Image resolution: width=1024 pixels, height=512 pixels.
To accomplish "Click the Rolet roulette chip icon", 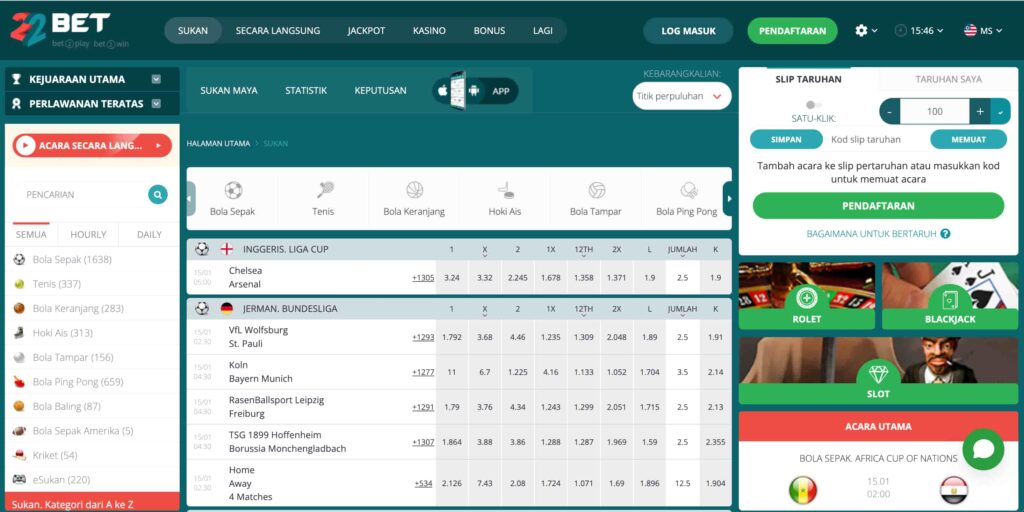I will click(807, 298).
